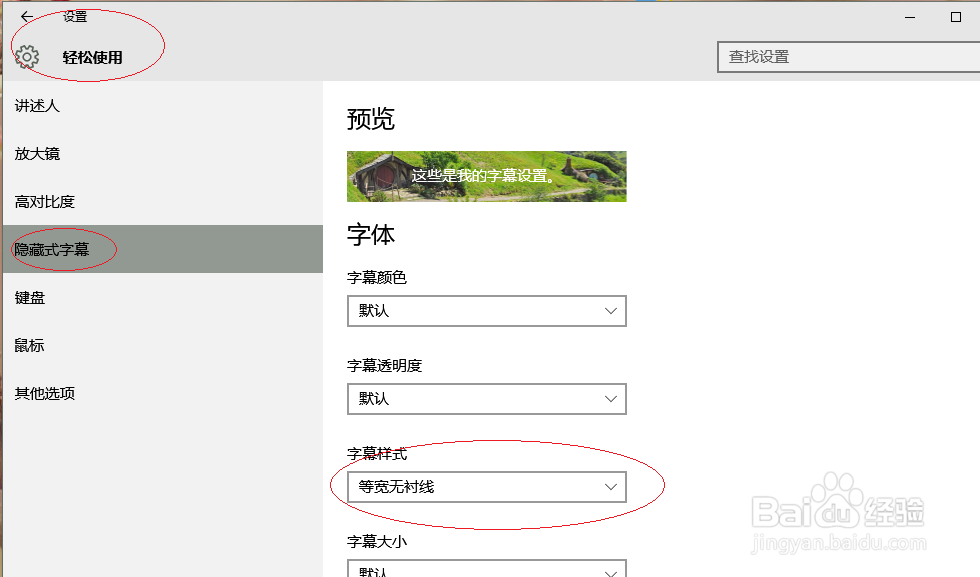
Task: Select 隐藏式字幕 in the sidebar
Action: tap(162, 249)
